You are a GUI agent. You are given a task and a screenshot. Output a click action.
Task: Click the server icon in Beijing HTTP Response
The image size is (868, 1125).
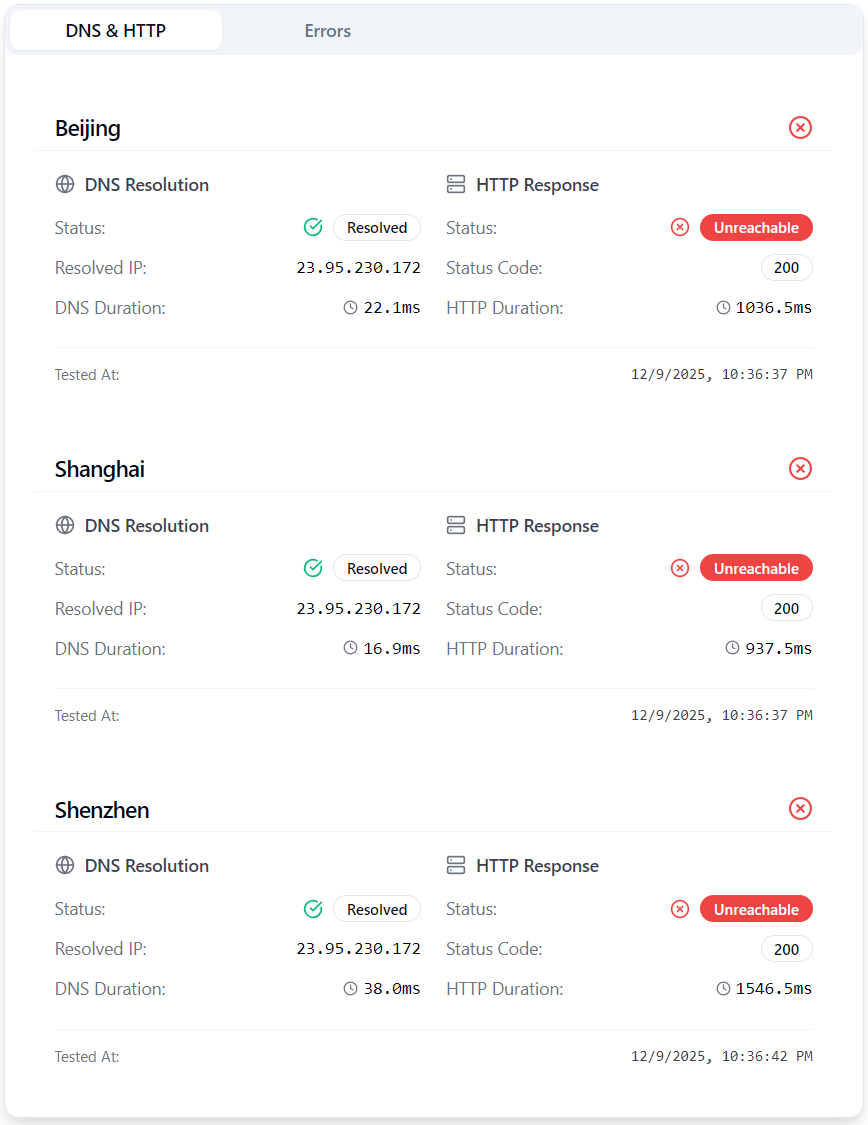pos(456,185)
